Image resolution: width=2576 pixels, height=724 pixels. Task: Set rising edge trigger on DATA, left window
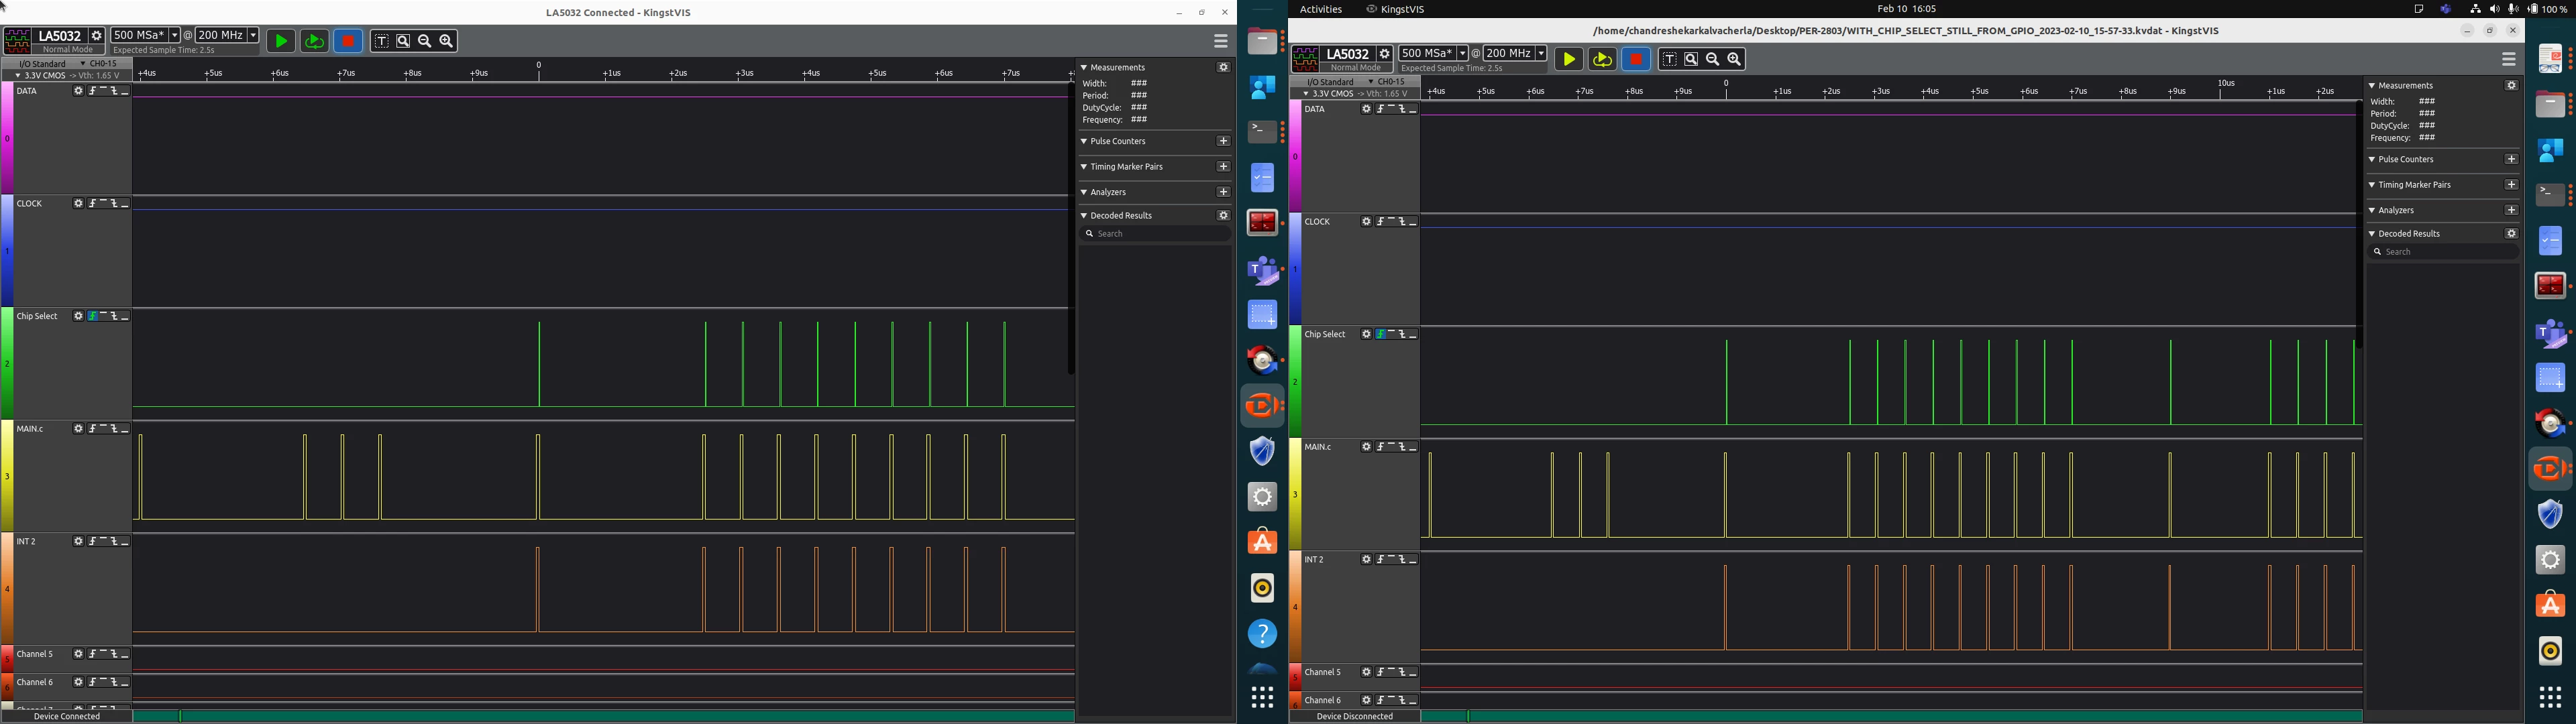point(93,91)
